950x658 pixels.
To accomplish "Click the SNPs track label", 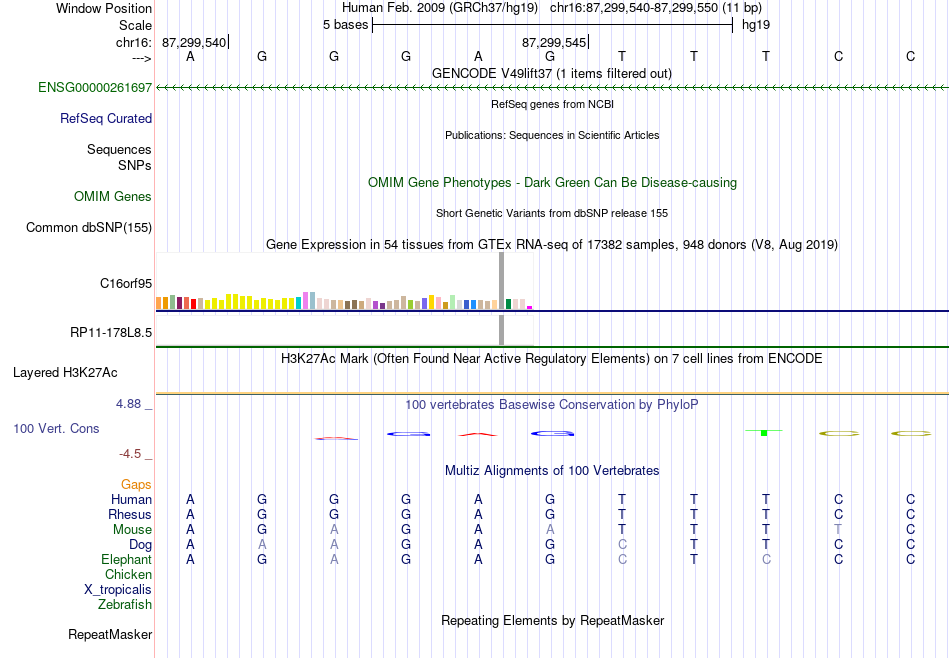I will click(135, 165).
